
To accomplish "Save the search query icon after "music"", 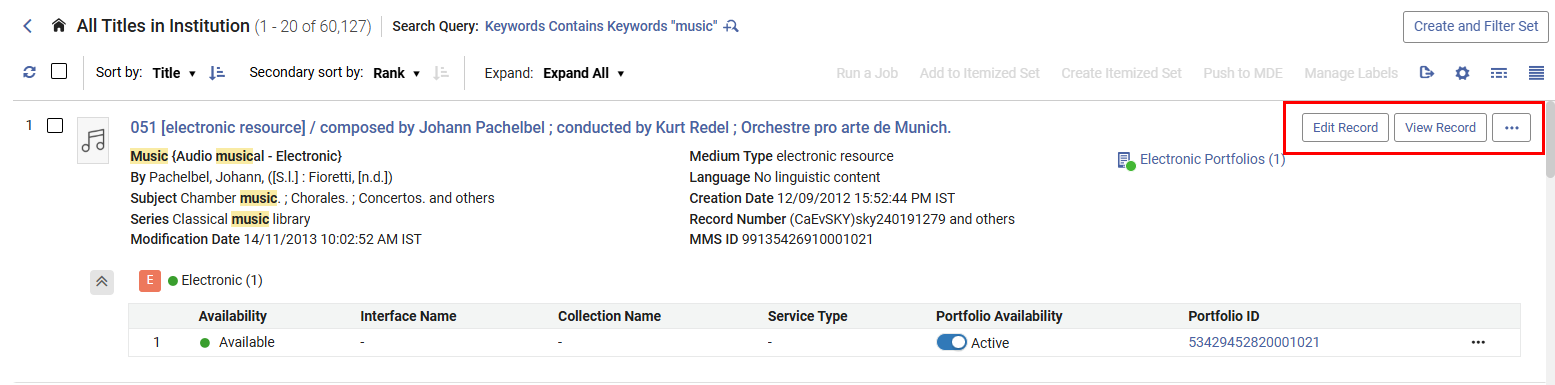I will (x=731, y=26).
